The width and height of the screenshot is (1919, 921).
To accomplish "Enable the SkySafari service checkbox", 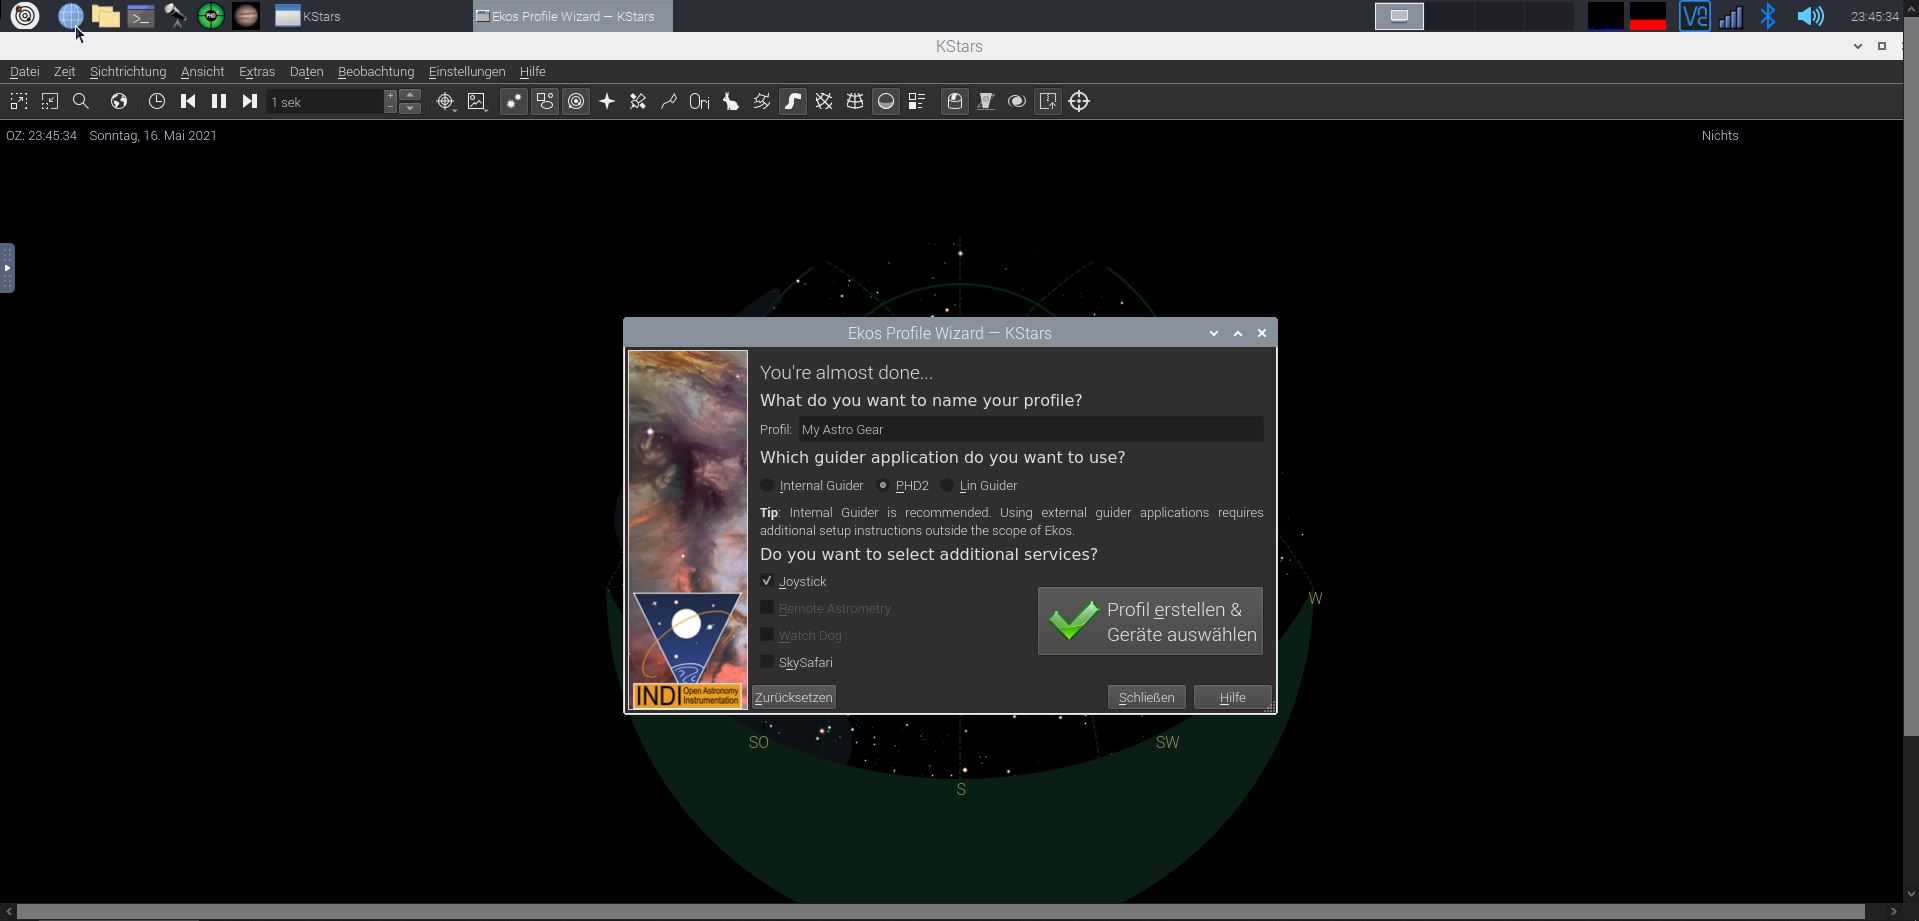I will coord(767,662).
